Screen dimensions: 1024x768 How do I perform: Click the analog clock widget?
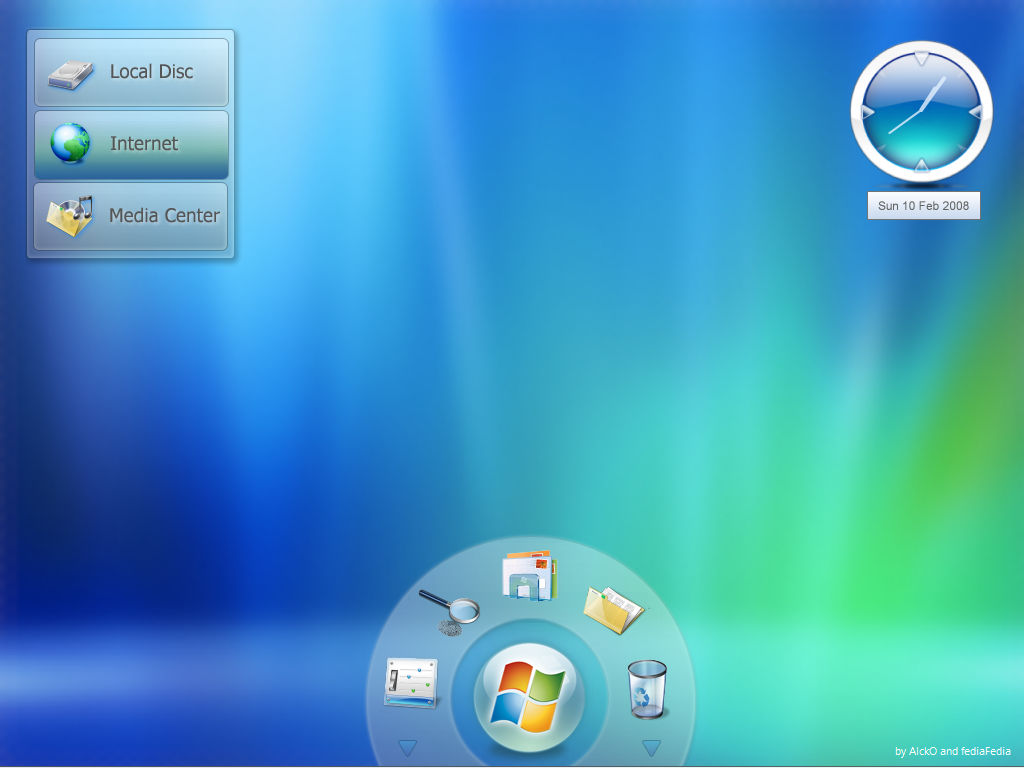coord(921,112)
